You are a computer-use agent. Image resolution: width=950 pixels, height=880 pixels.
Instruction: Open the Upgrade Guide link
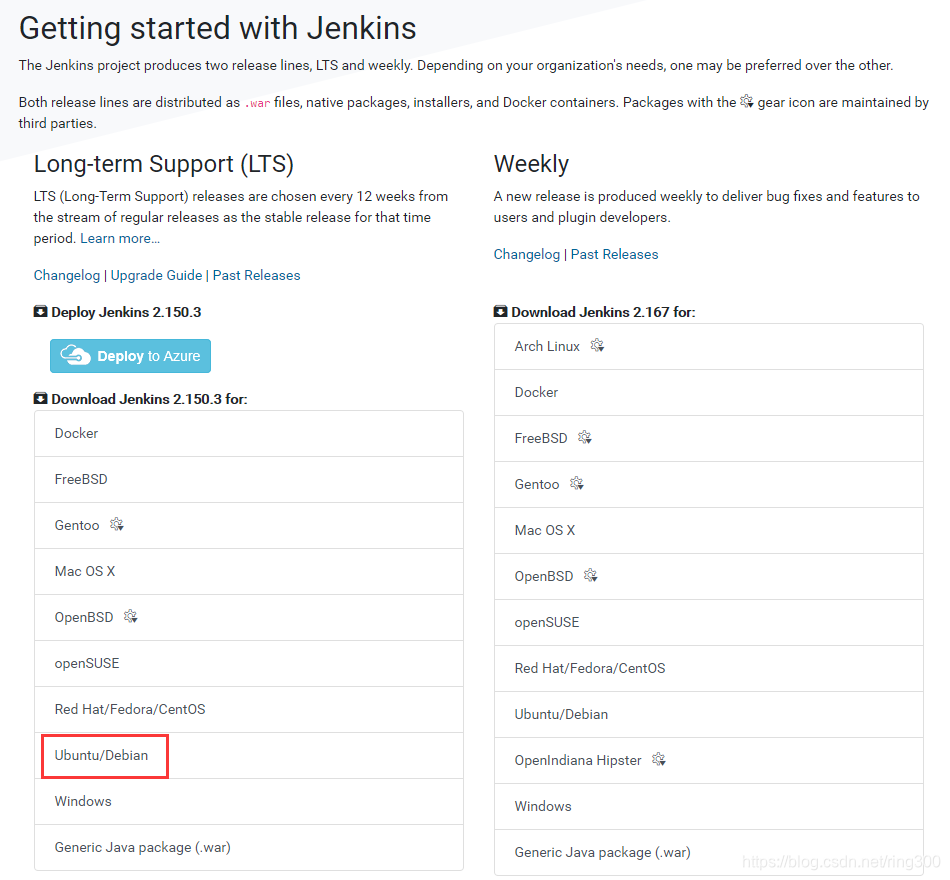click(156, 275)
